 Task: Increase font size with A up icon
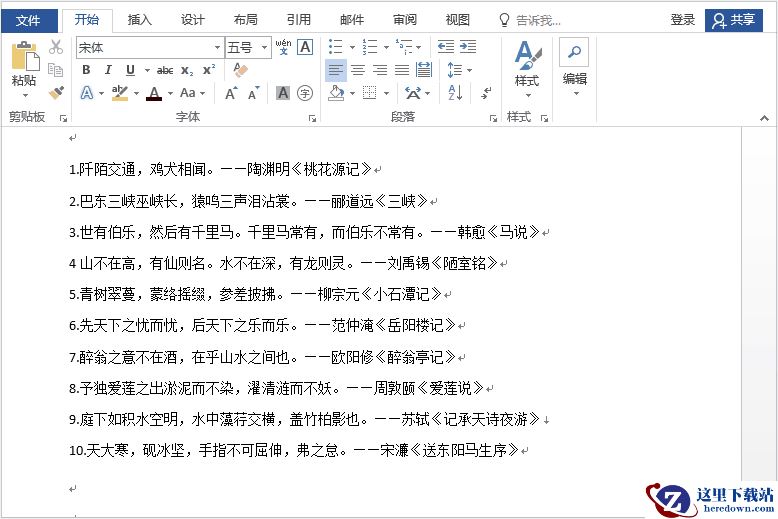point(231,93)
